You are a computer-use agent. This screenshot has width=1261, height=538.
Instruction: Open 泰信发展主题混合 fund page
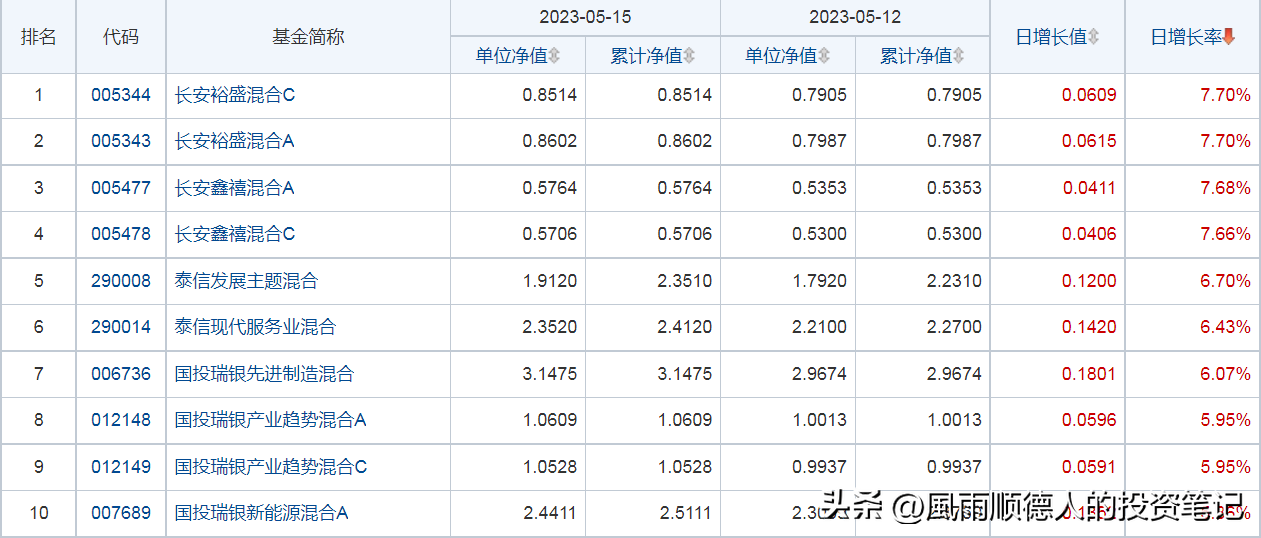[246, 281]
